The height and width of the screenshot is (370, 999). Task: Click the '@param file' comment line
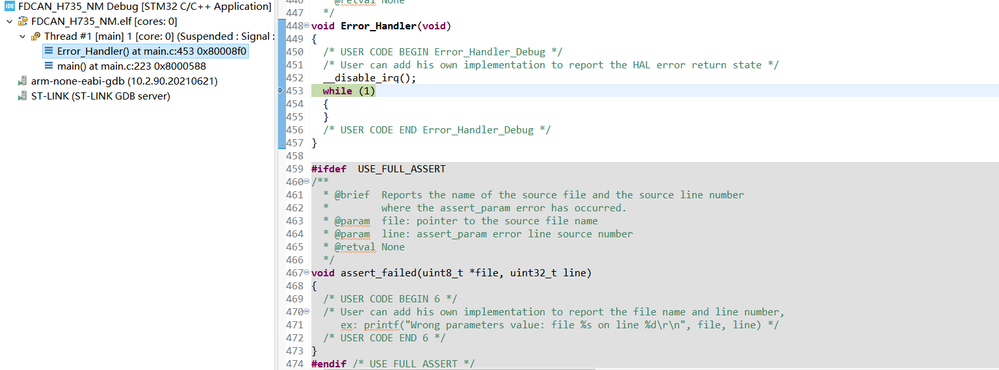point(460,221)
